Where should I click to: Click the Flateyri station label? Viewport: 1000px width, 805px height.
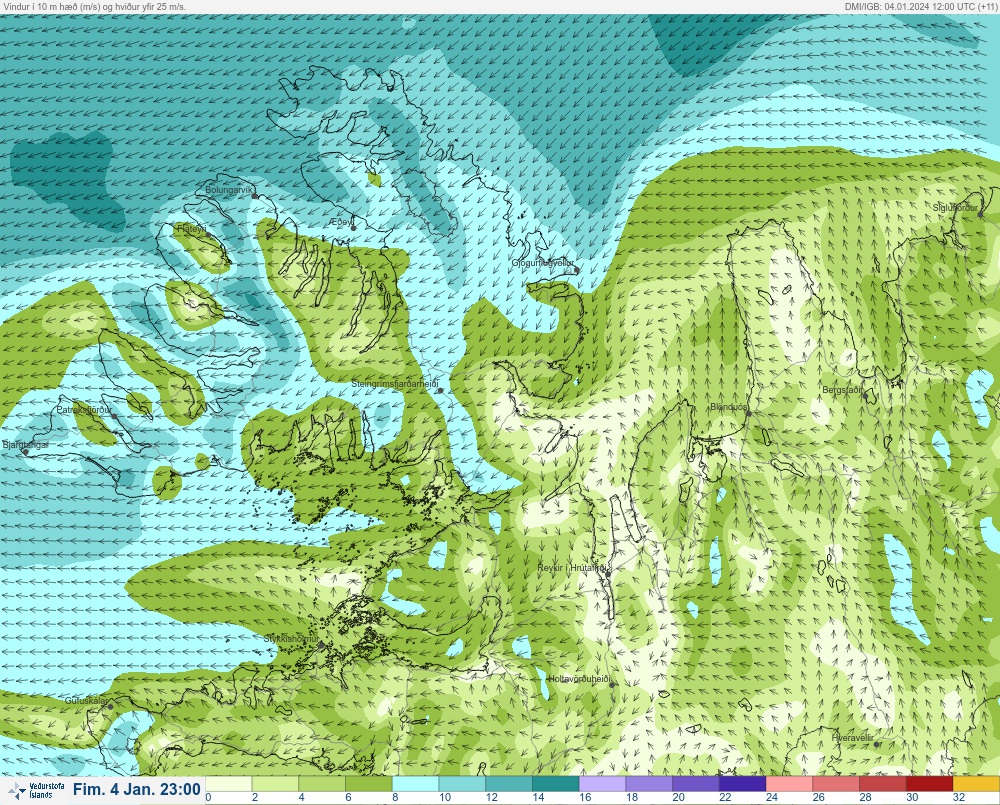pyautogui.click(x=191, y=228)
